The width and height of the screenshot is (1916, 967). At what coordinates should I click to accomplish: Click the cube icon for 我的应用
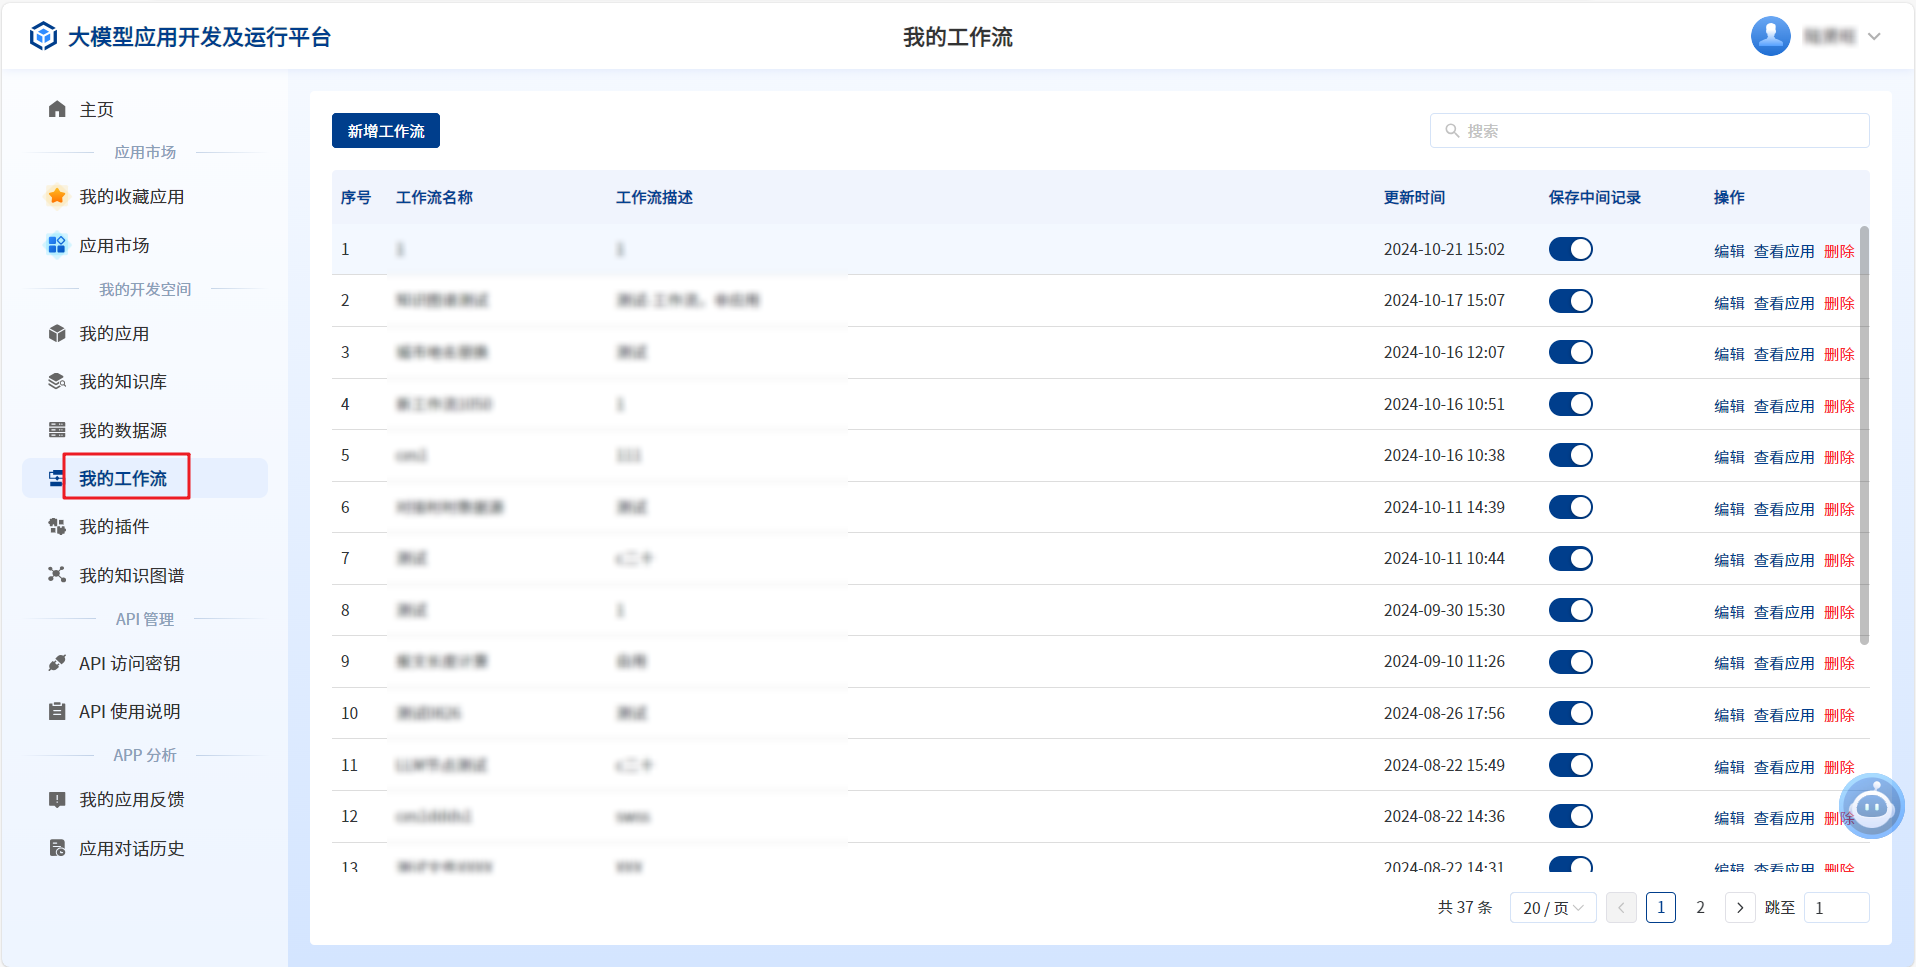click(x=57, y=333)
